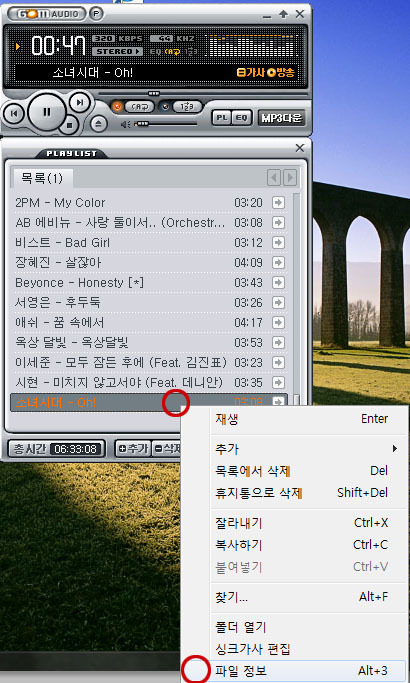Click the 추가 add button below playlist

pyautogui.click(x=133, y=448)
